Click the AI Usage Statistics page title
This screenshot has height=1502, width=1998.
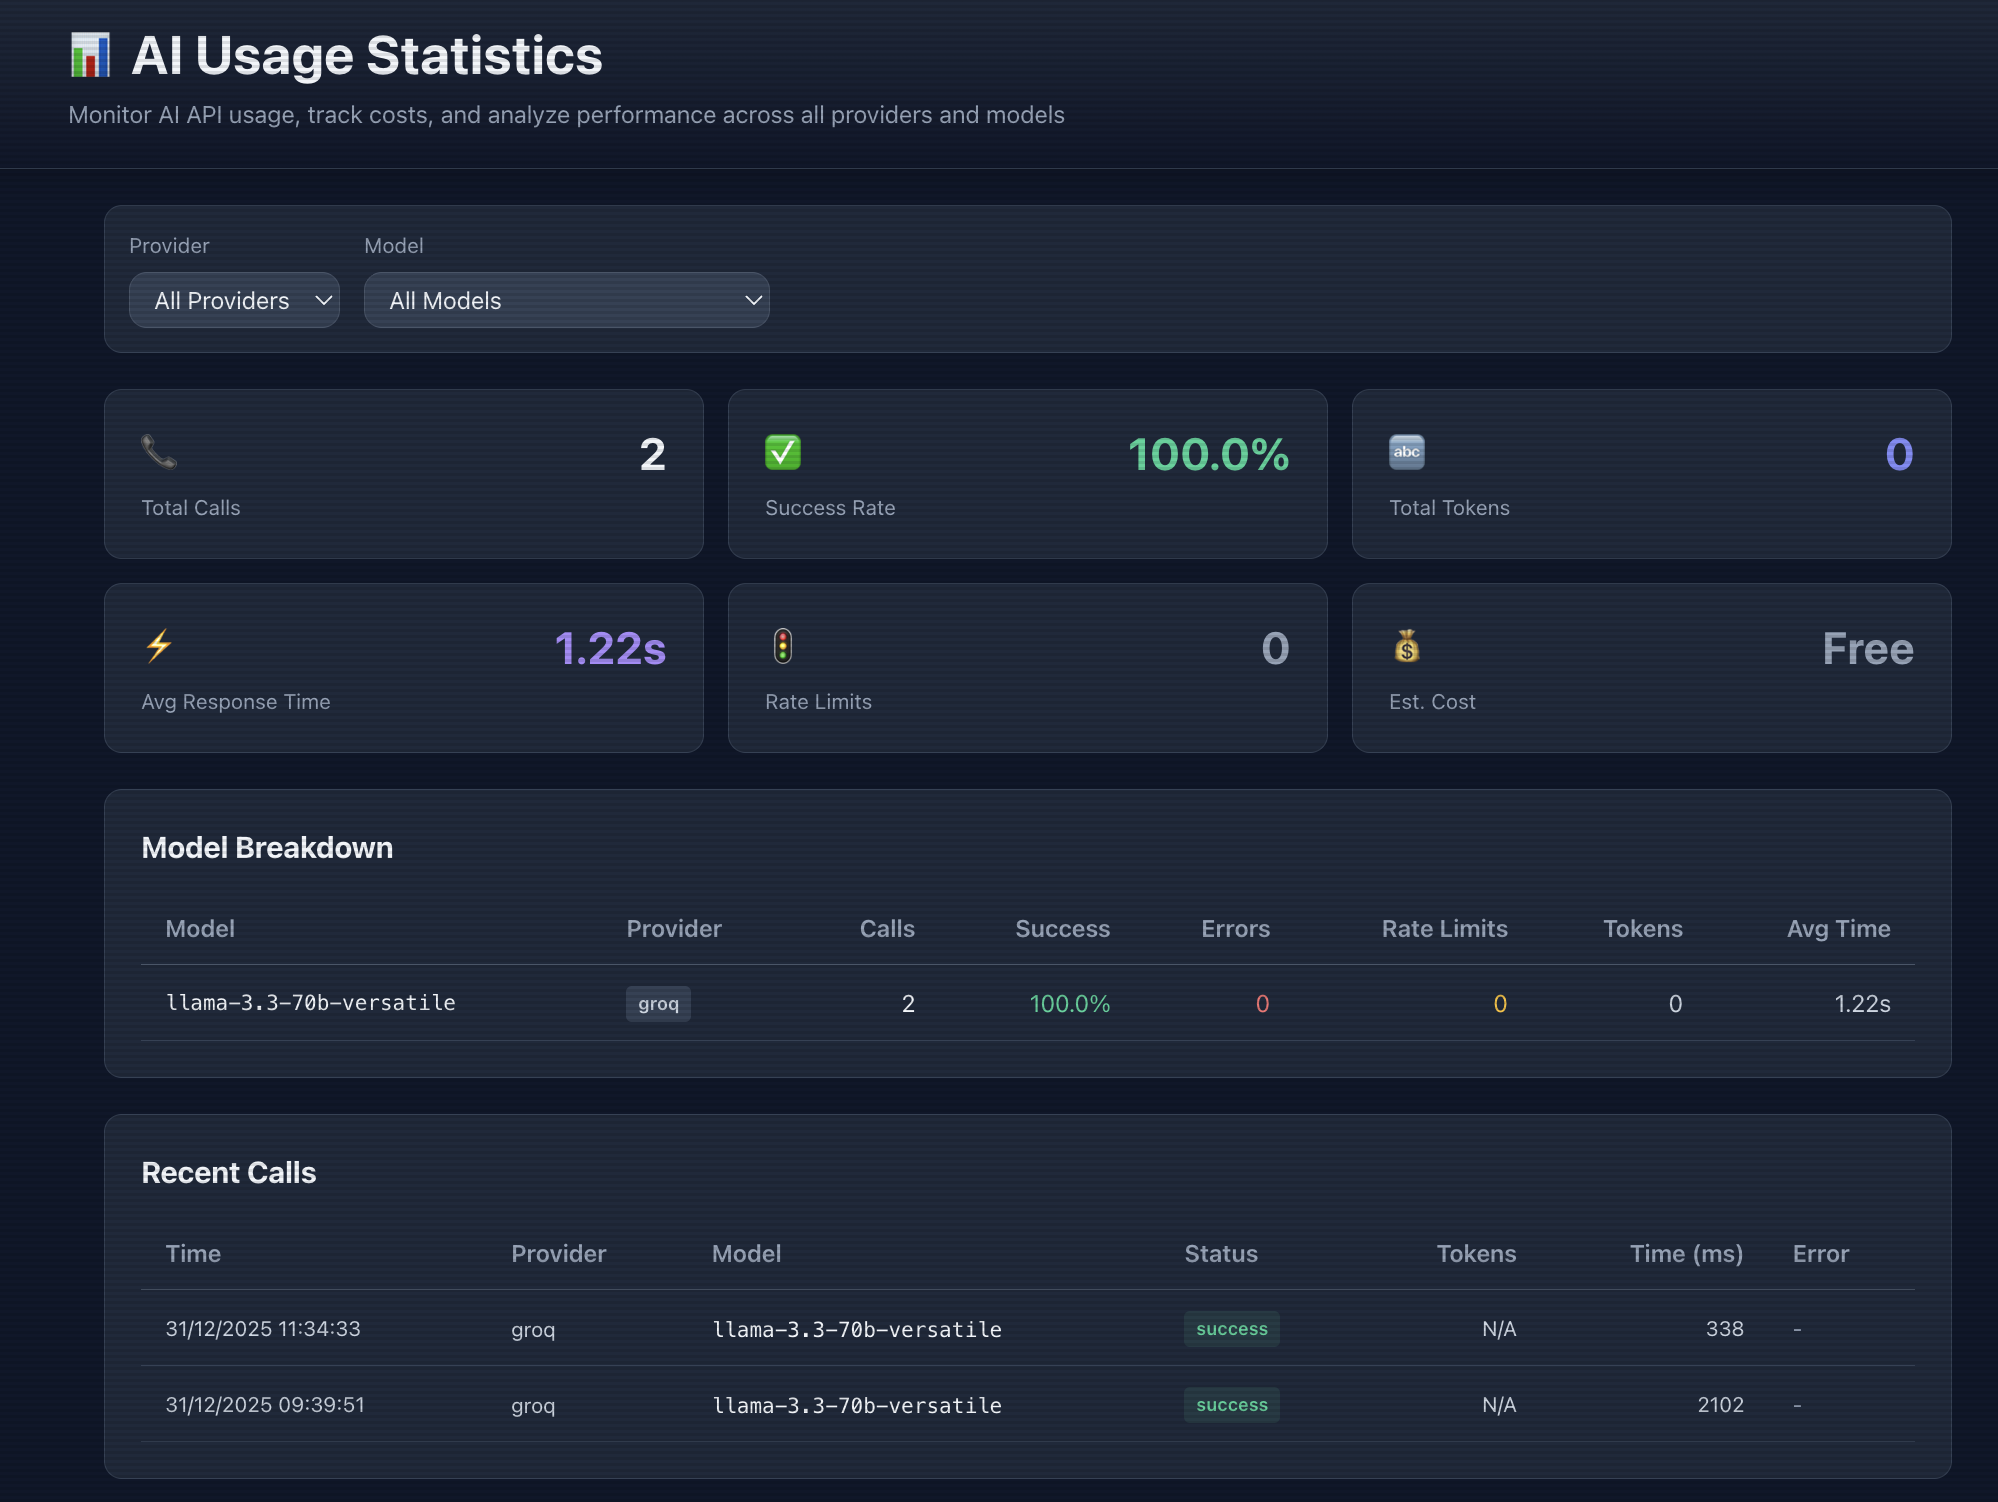click(x=367, y=55)
